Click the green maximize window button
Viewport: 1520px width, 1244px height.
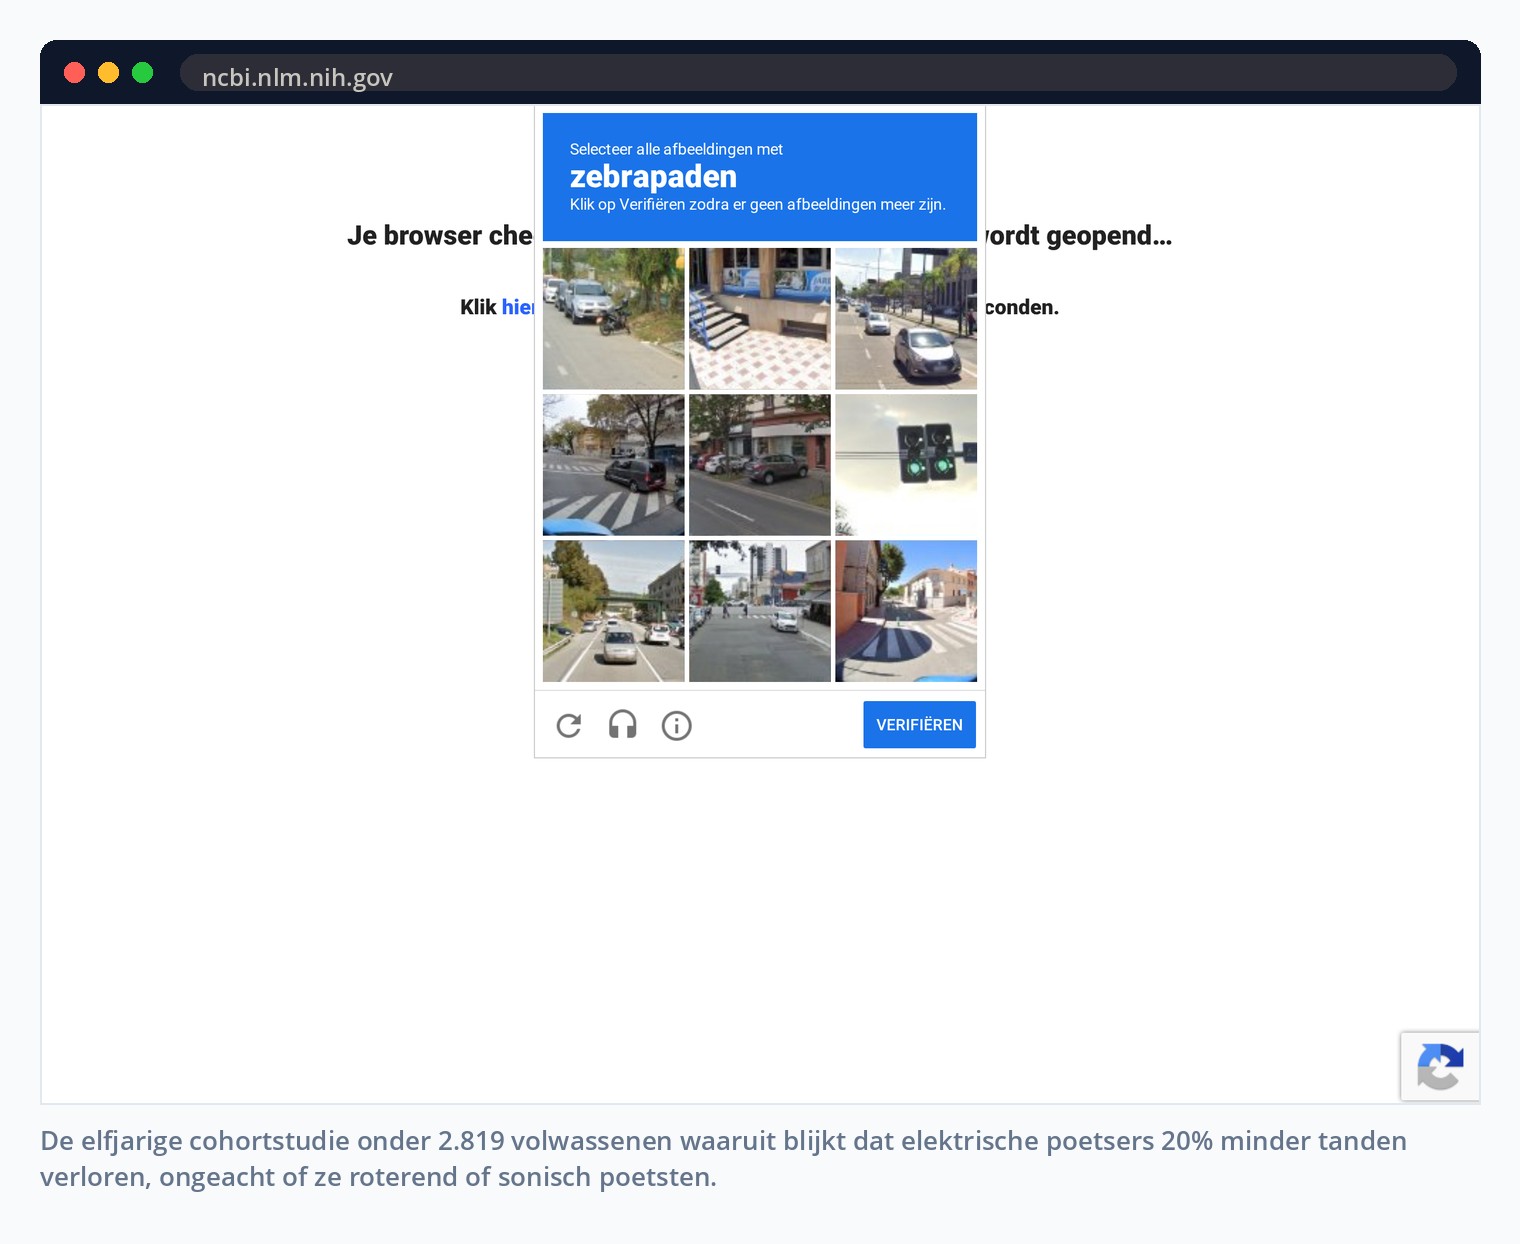[143, 72]
